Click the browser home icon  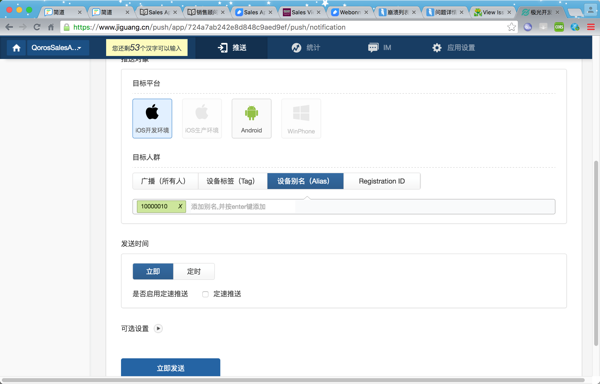click(x=51, y=27)
